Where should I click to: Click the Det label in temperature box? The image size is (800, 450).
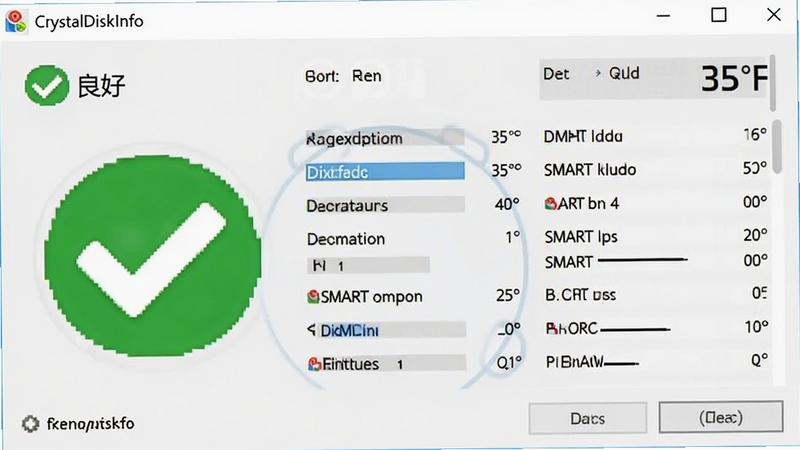click(556, 74)
